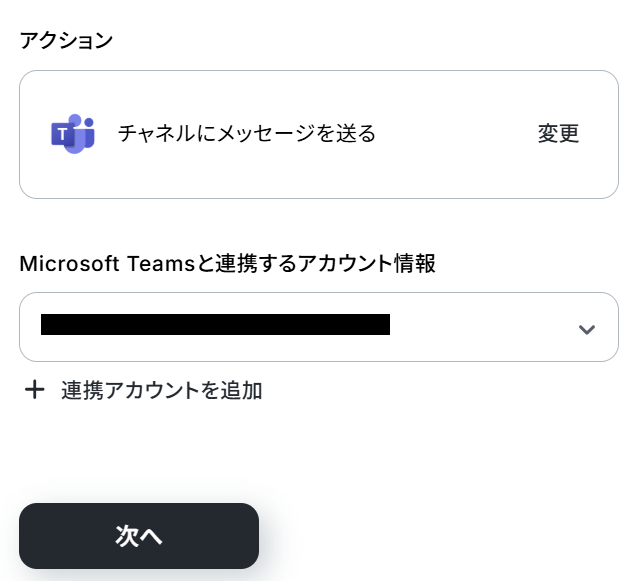This screenshot has height=581, width=642.
Task: Click the blank area between account value and chevron
Action: 480,327
